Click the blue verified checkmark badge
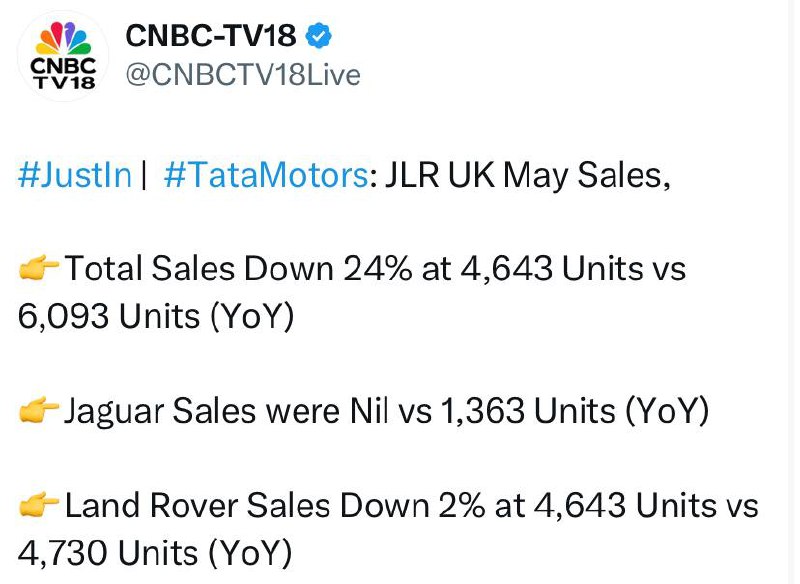 318,36
